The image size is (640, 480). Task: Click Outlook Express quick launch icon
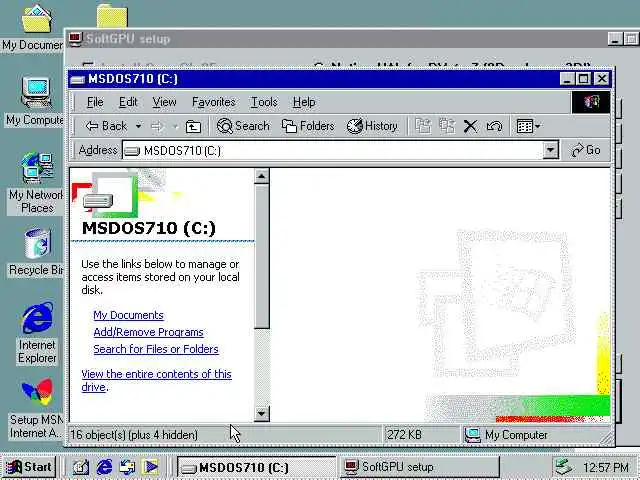(127, 467)
